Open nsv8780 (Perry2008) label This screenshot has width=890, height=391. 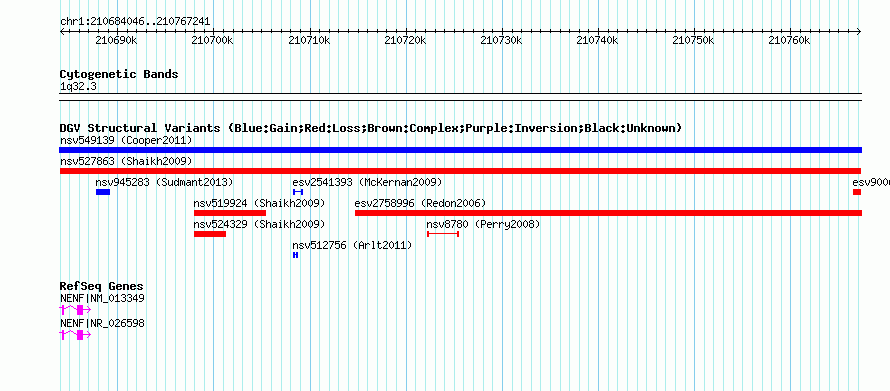tap(483, 224)
